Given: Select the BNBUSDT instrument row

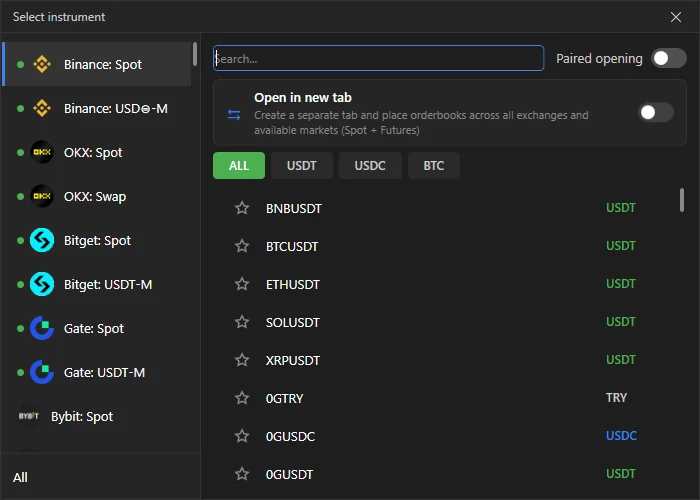Looking at the screenshot, I should pyautogui.click(x=446, y=208).
